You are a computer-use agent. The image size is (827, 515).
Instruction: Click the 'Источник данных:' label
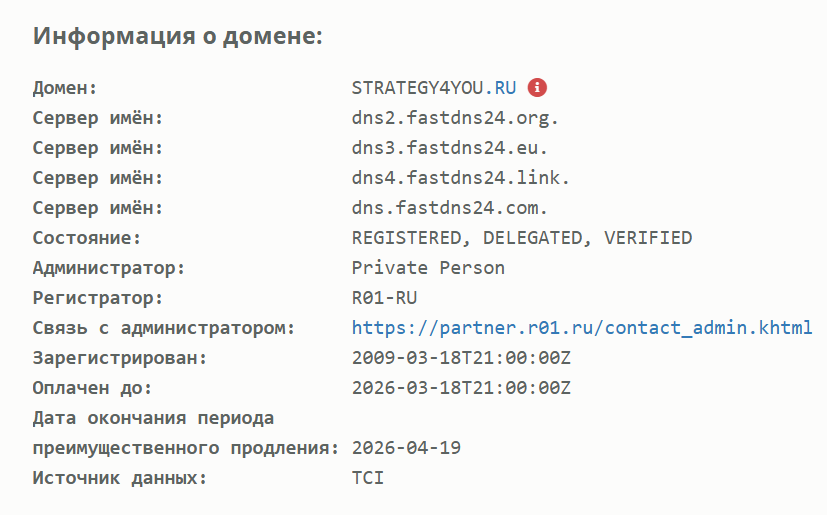click(120, 478)
